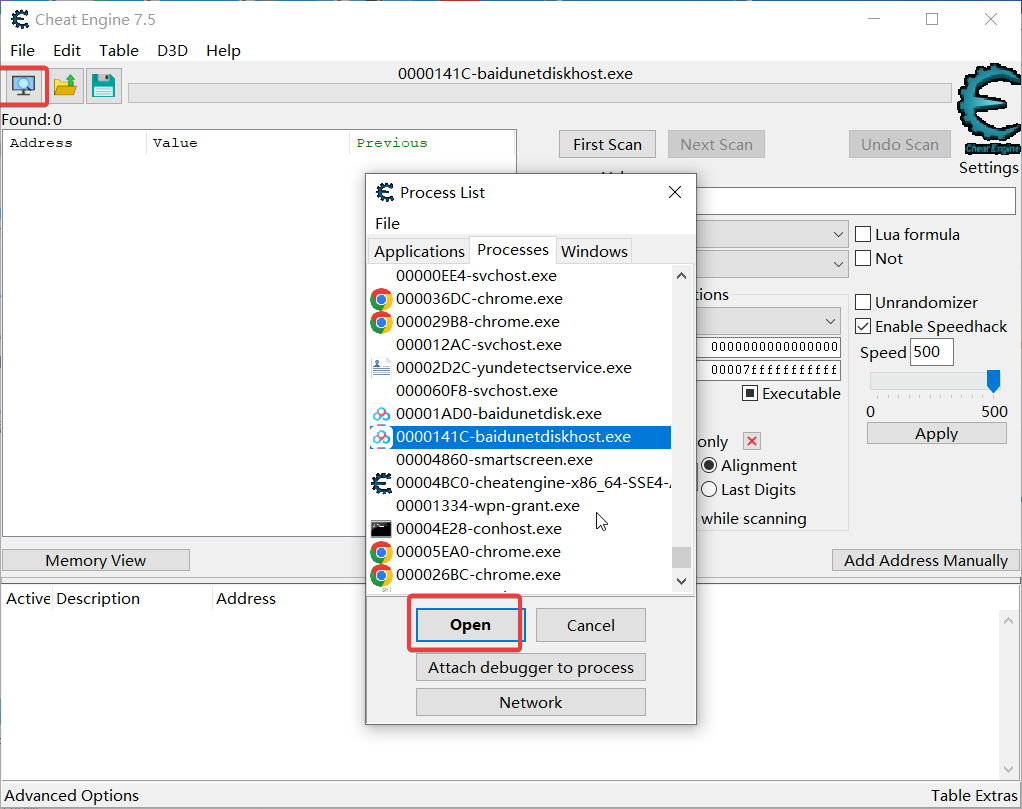Click the Speed input field

(931, 352)
